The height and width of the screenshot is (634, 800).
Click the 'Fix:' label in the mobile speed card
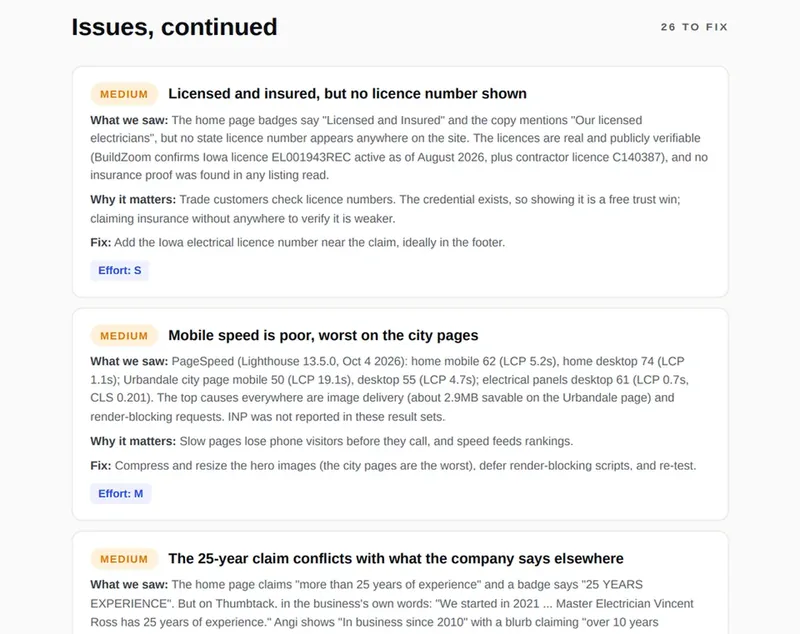pyautogui.click(x=101, y=466)
